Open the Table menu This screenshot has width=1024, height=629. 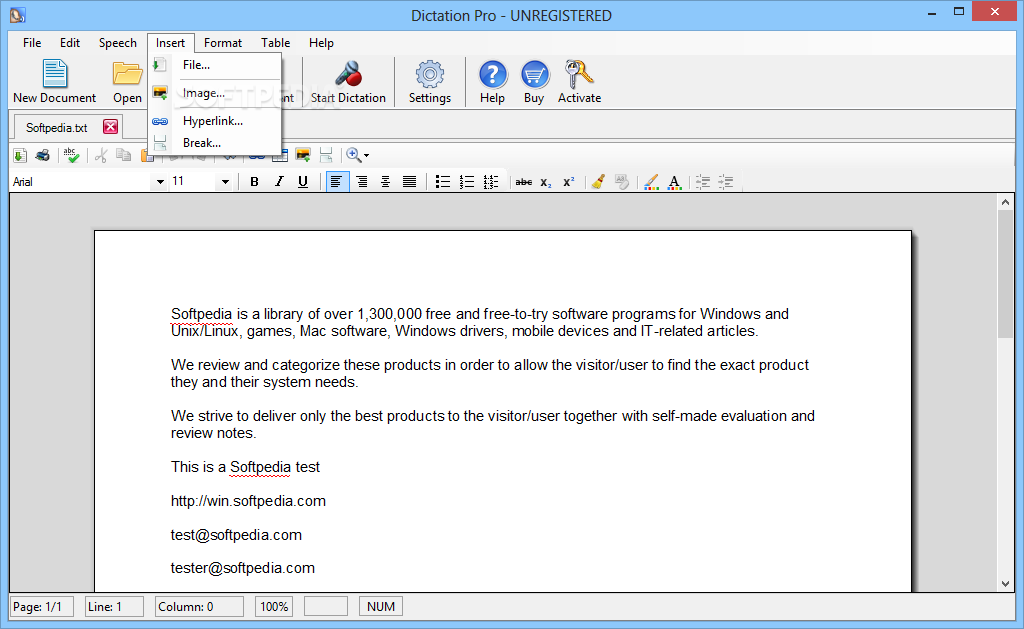coord(276,43)
